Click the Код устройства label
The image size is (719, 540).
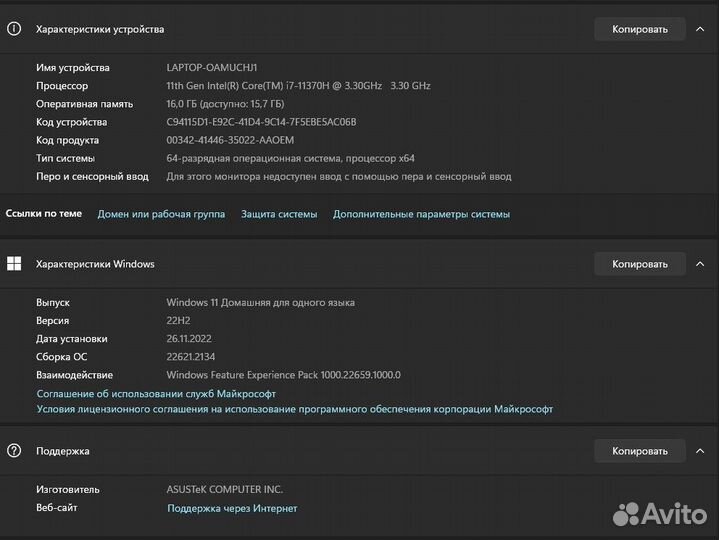72,122
